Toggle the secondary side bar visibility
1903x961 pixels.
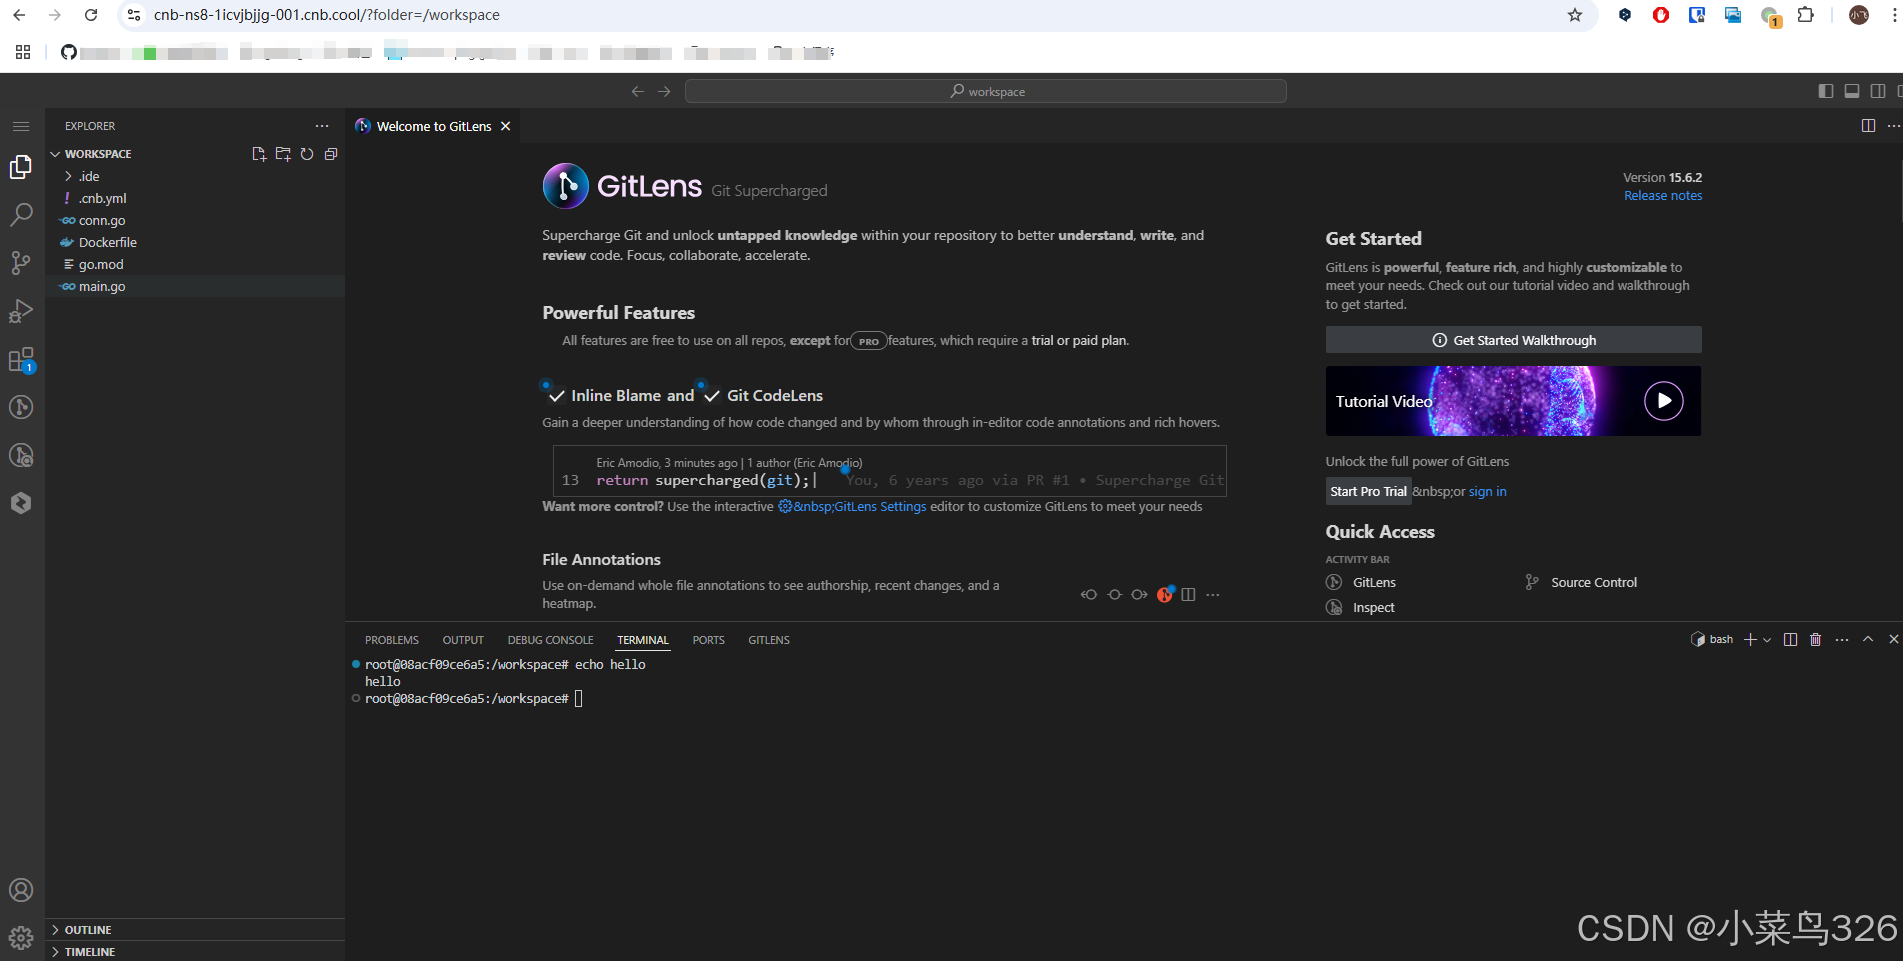pos(1878,91)
